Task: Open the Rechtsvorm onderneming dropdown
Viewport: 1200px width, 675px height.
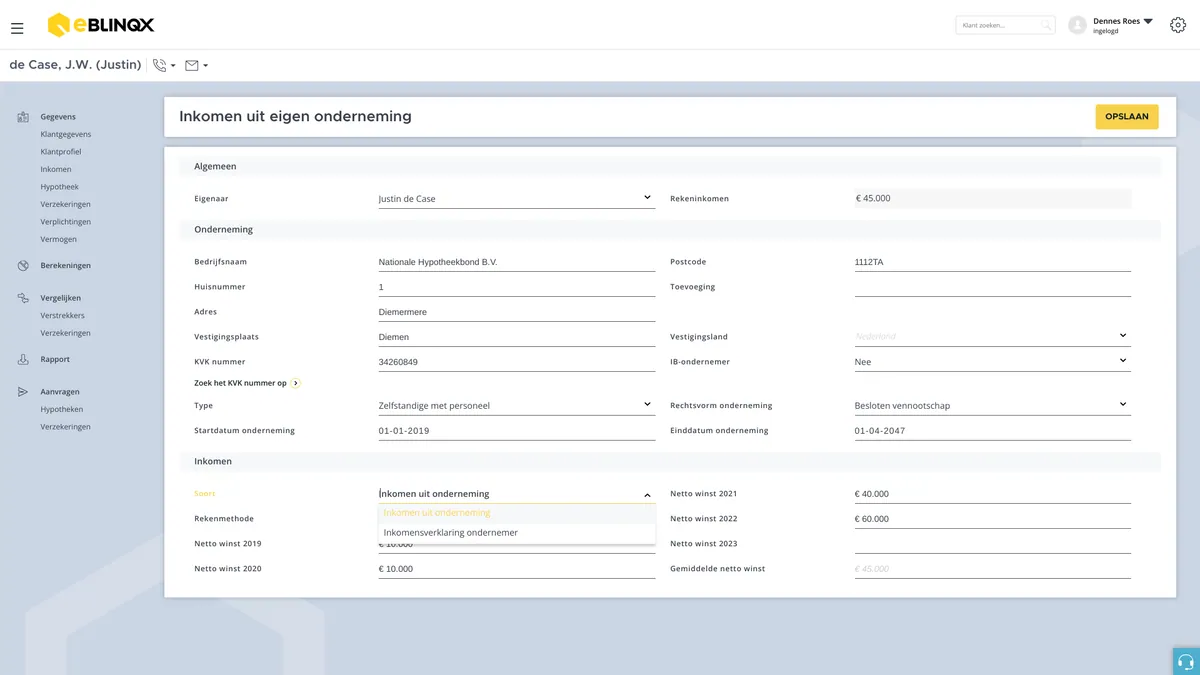Action: (993, 405)
